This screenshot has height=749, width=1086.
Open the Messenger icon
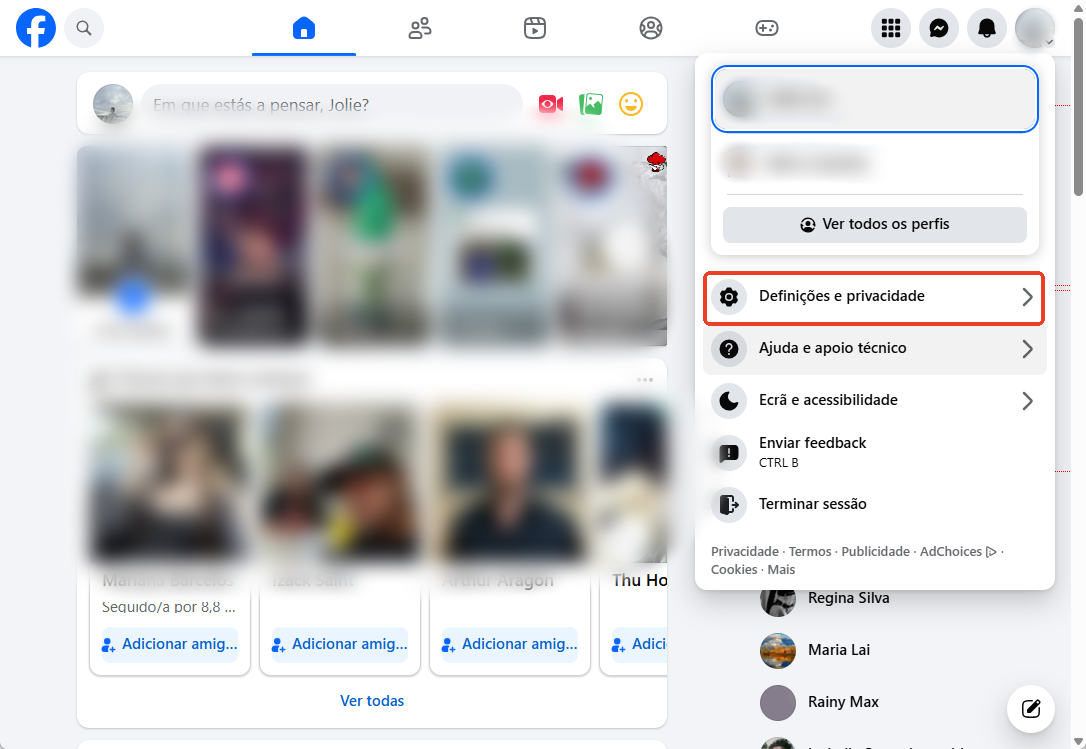pos(938,28)
